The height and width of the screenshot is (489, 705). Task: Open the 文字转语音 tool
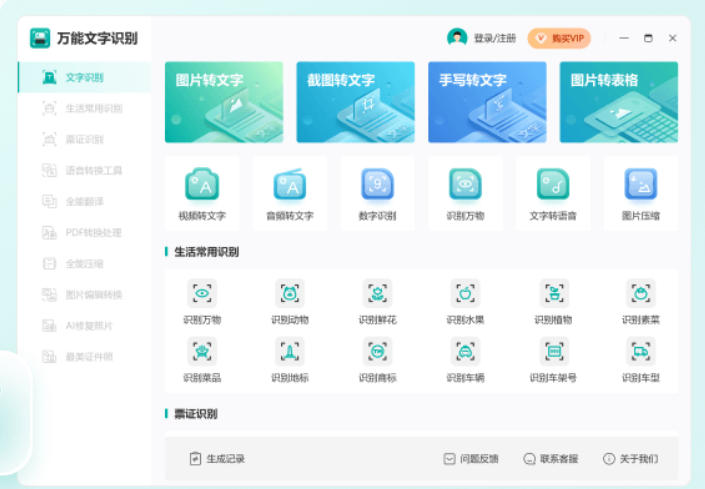pyautogui.click(x=553, y=185)
